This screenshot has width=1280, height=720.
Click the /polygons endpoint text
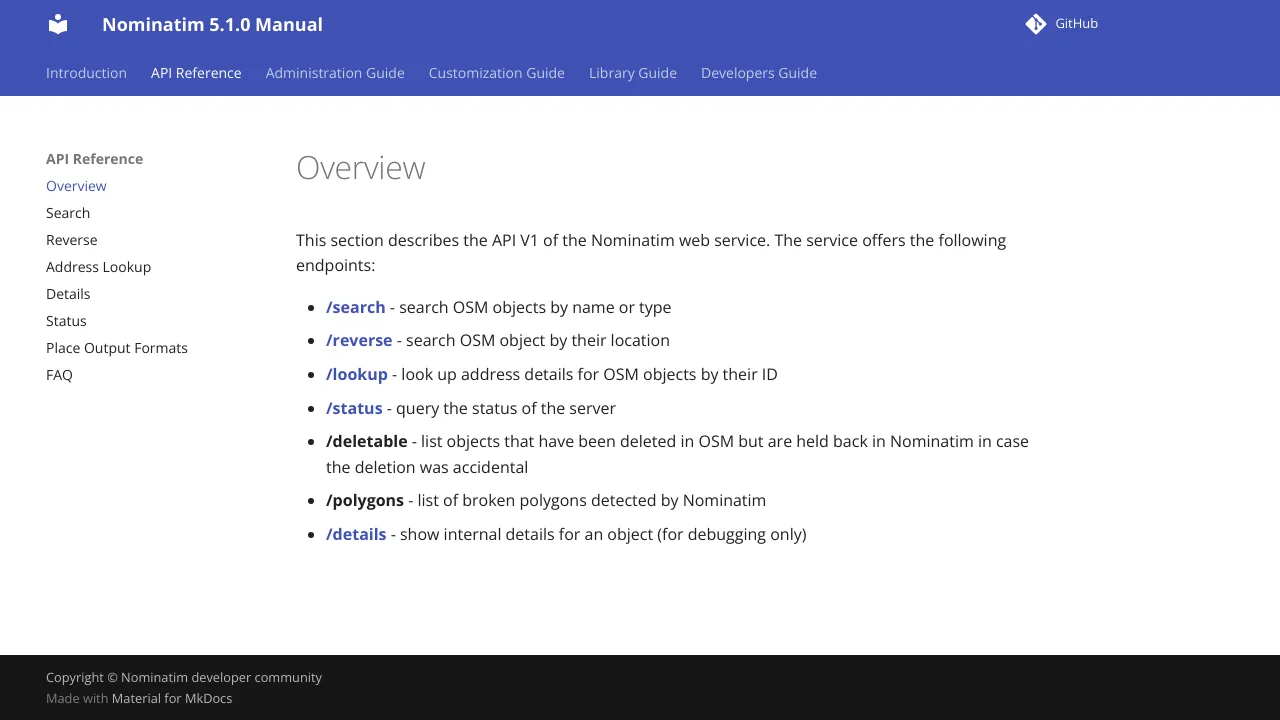pos(365,500)
